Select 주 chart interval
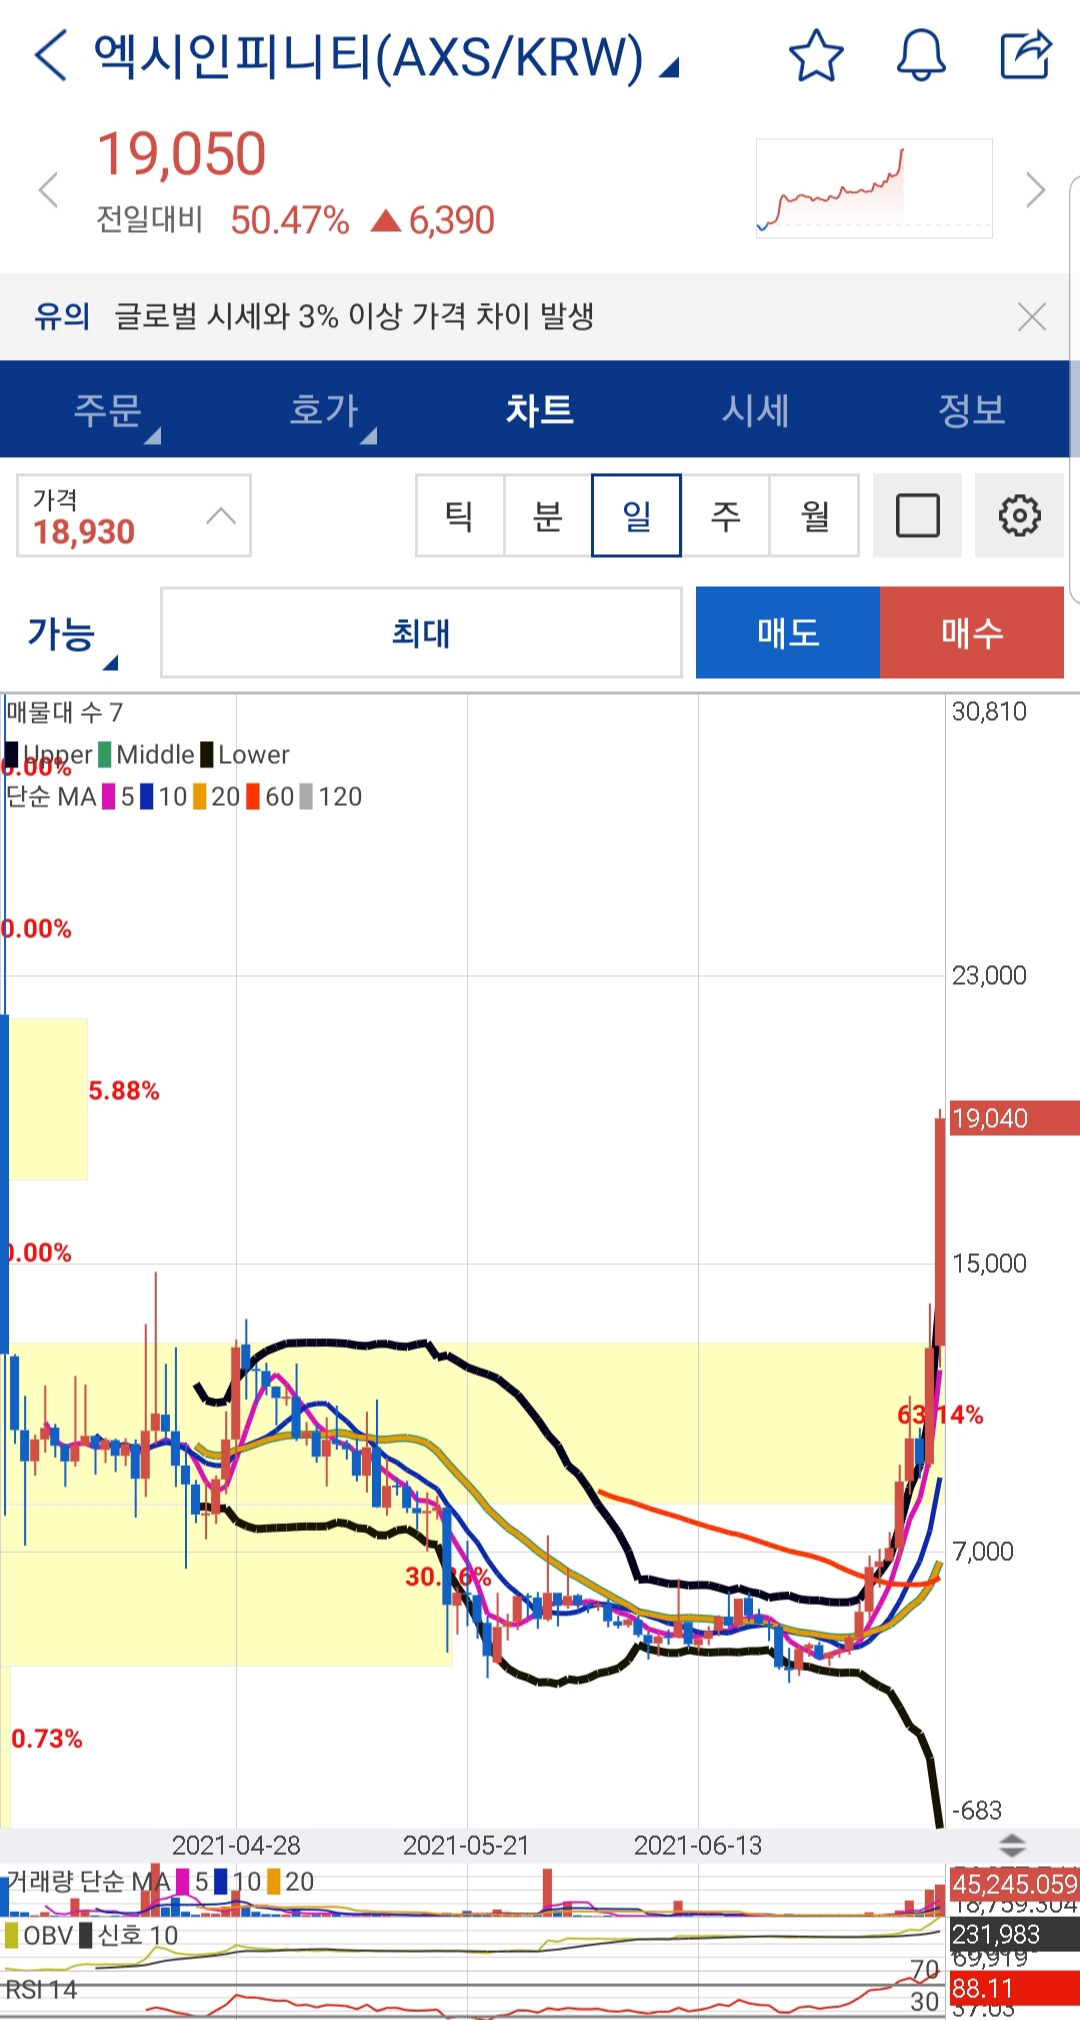 coord(726,516)
